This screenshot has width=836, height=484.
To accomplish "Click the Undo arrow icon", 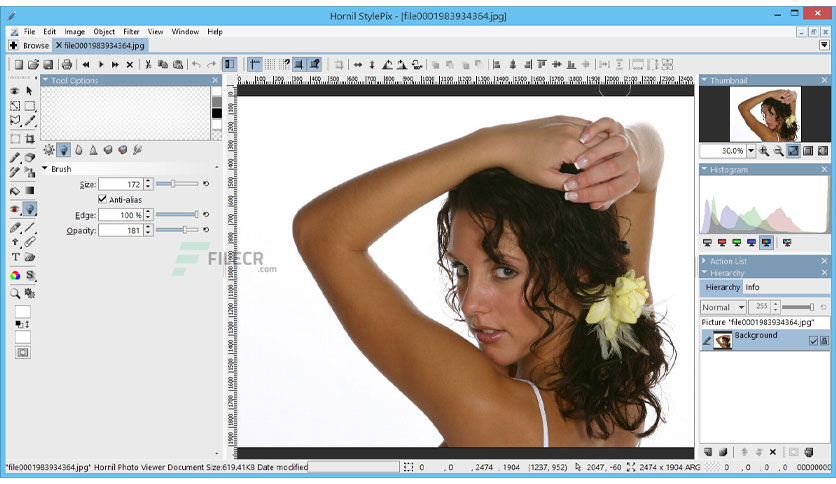I will 196,64.
